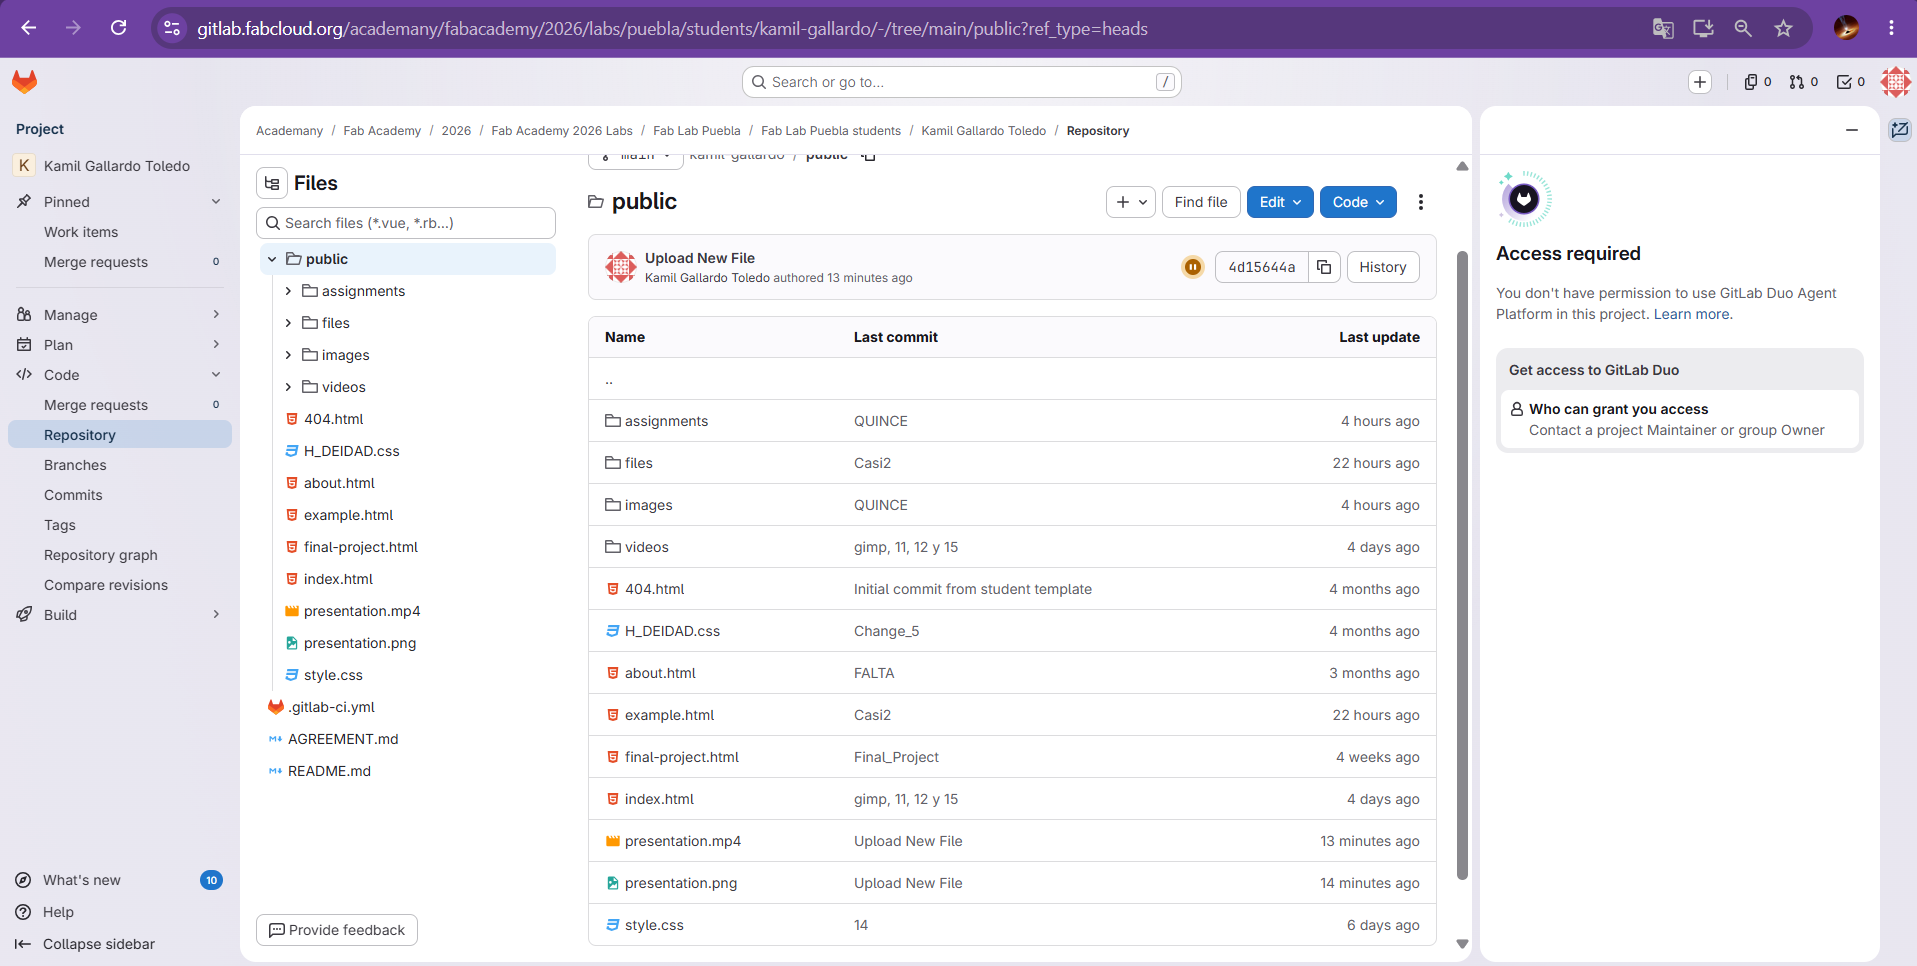
Task: Go to the parent directory row in the file table
Action: (x=1012, y=379)
